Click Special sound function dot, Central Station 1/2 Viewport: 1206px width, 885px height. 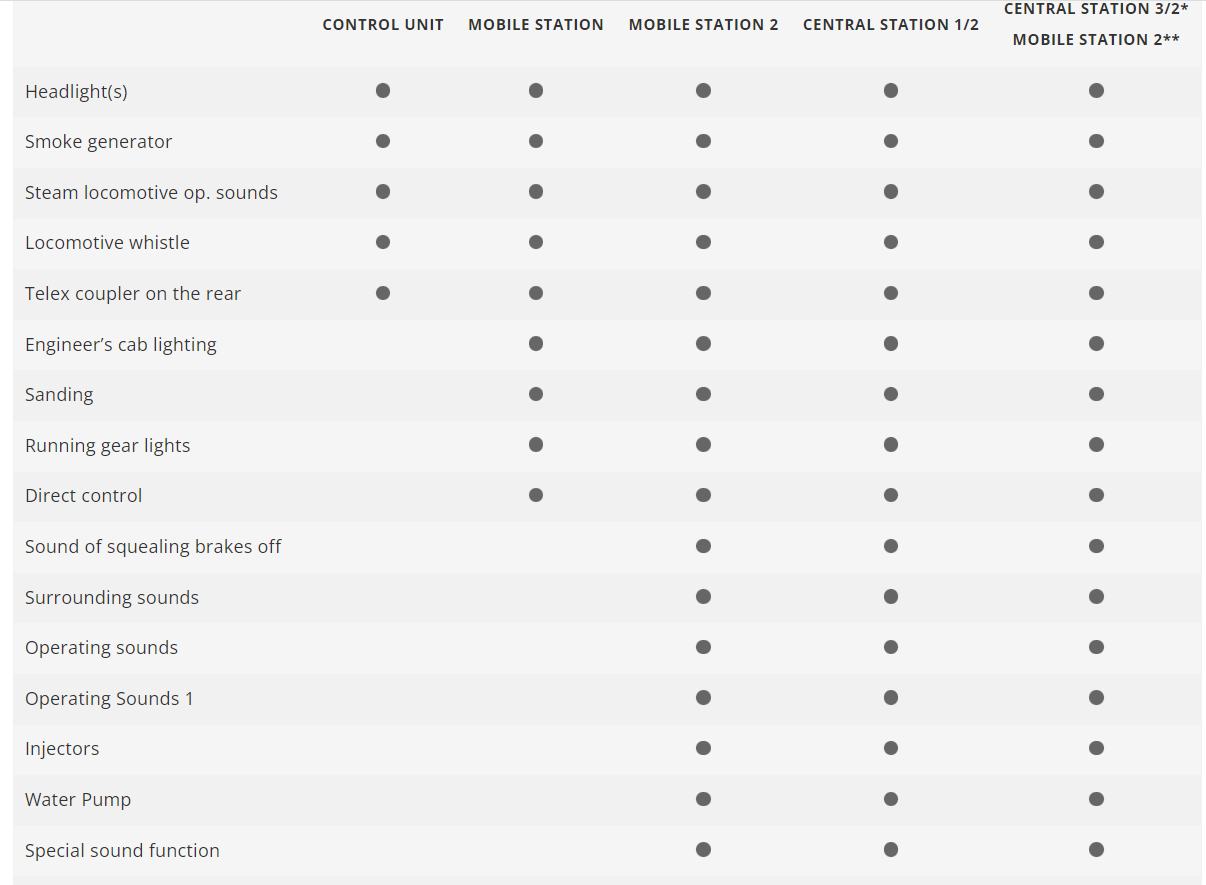[891, 850]
